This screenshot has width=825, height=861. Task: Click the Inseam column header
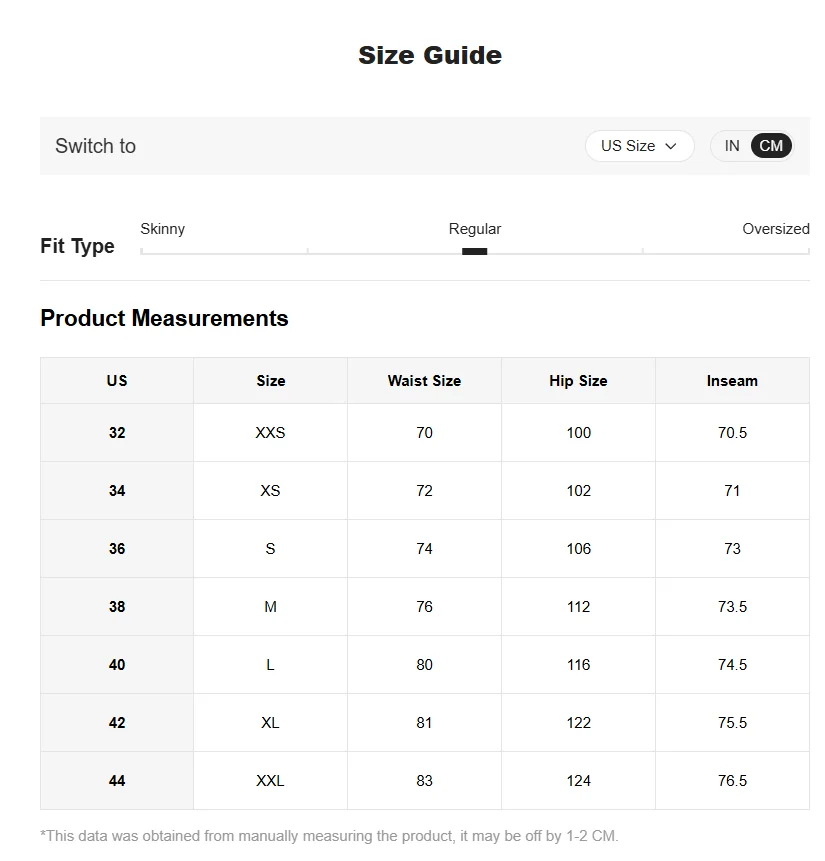732,381
